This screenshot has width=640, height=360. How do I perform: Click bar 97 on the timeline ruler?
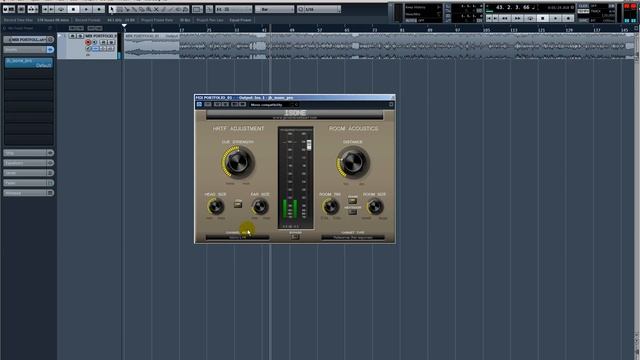pos(458,30)
